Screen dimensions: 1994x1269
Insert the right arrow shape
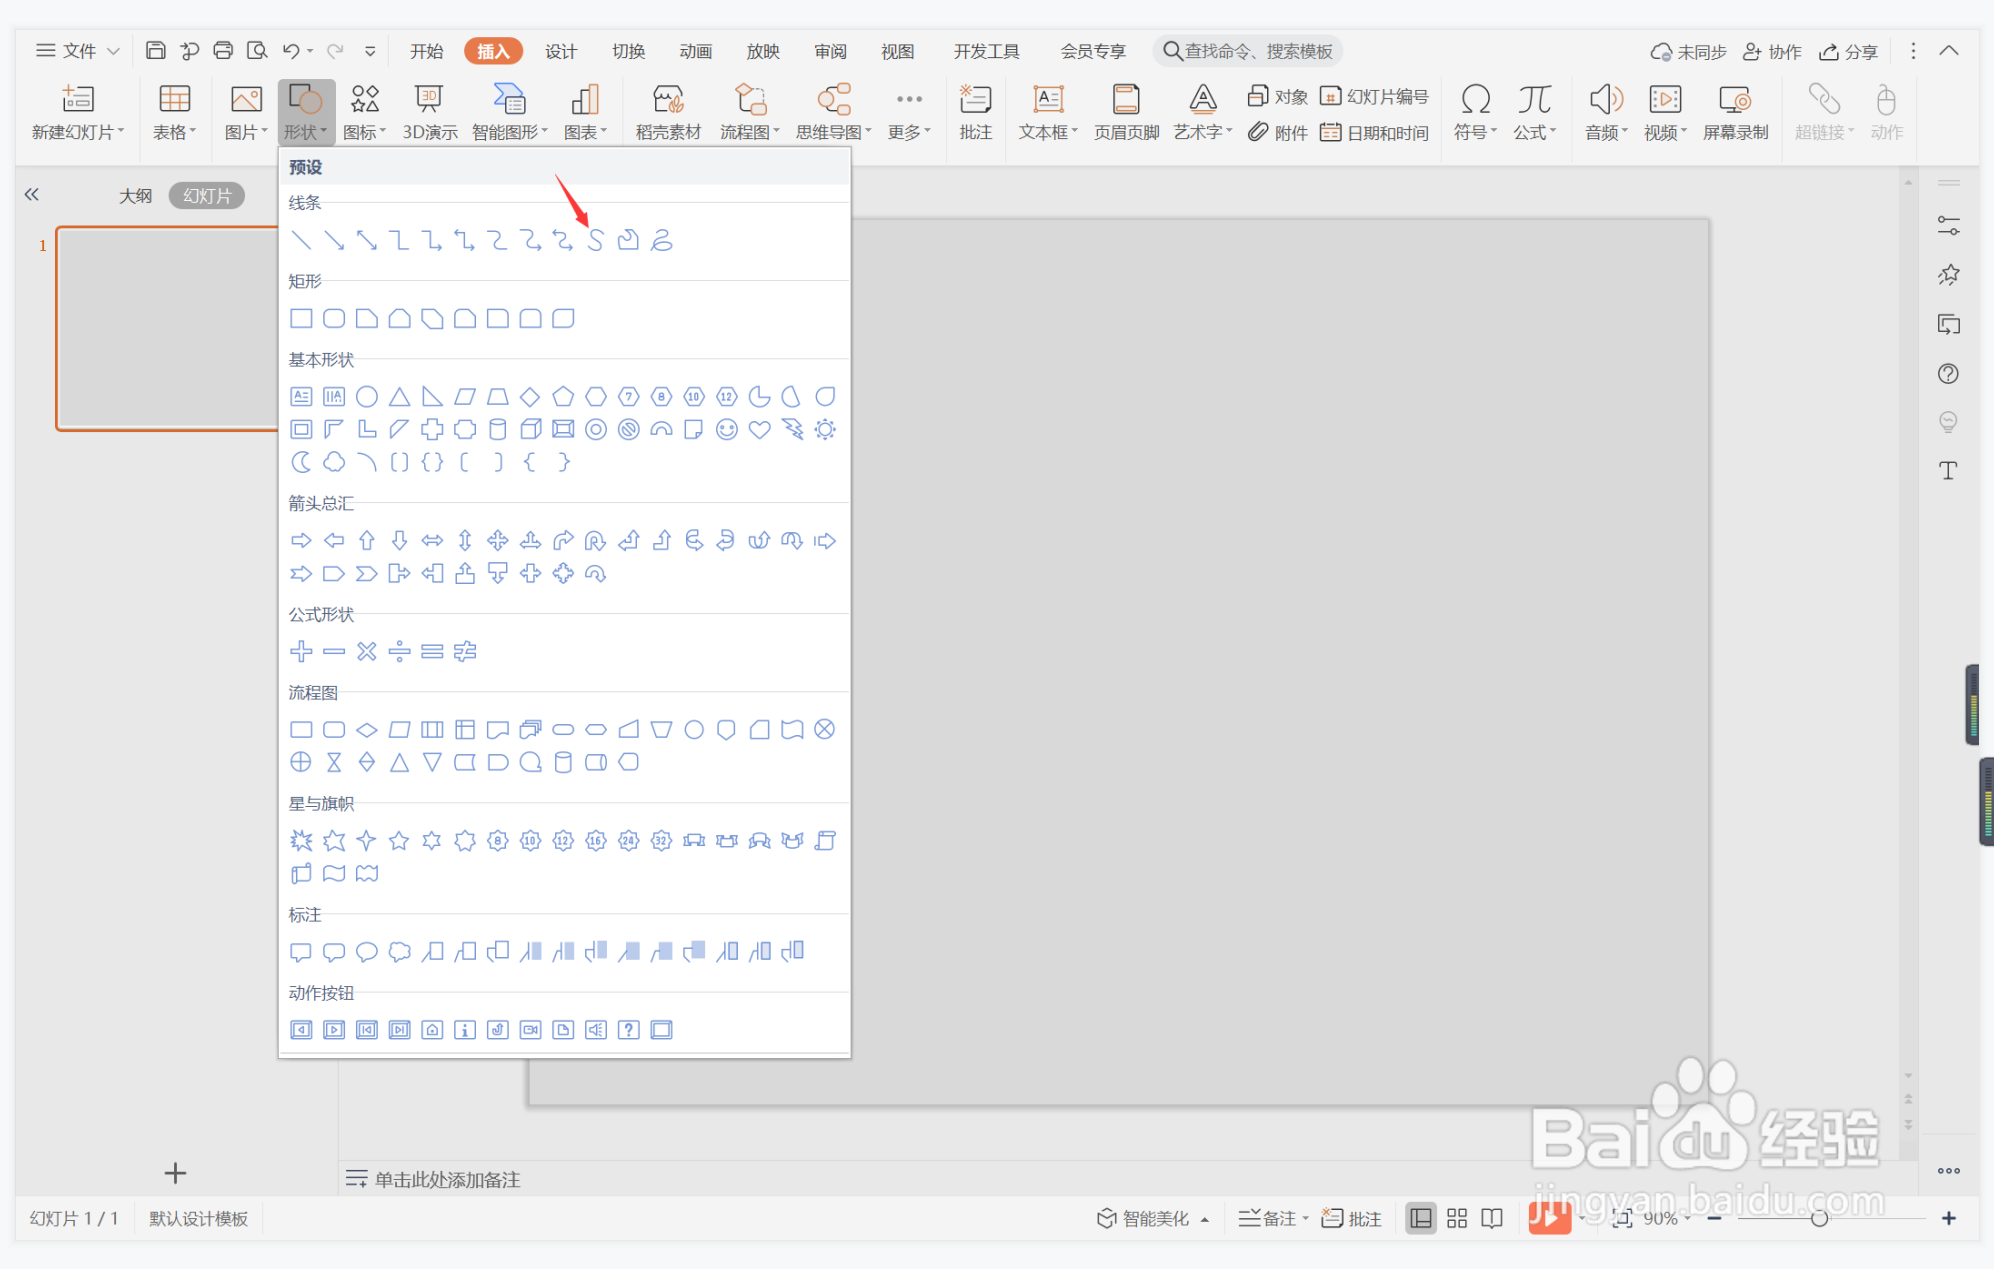[301, 540]
